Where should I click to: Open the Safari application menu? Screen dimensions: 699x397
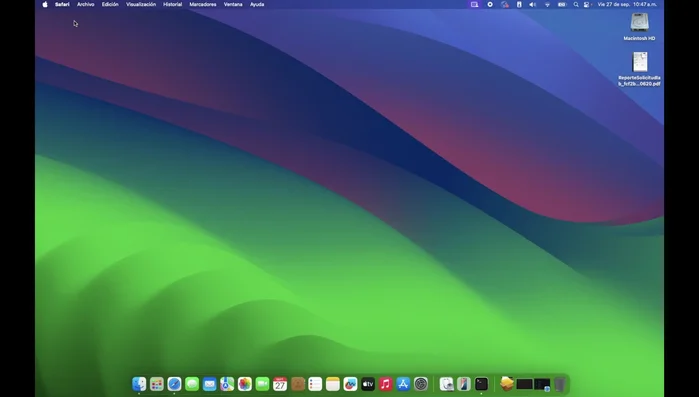[x=62, y=4]
